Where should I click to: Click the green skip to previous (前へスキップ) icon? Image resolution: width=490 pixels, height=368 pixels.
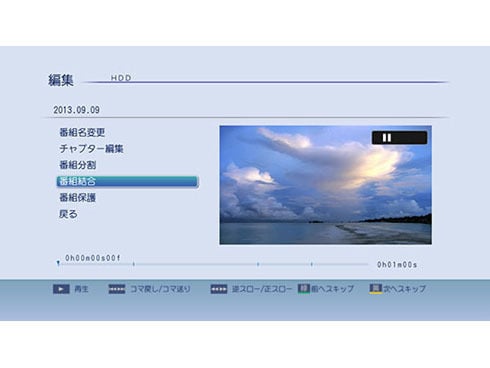click(303, 289)
